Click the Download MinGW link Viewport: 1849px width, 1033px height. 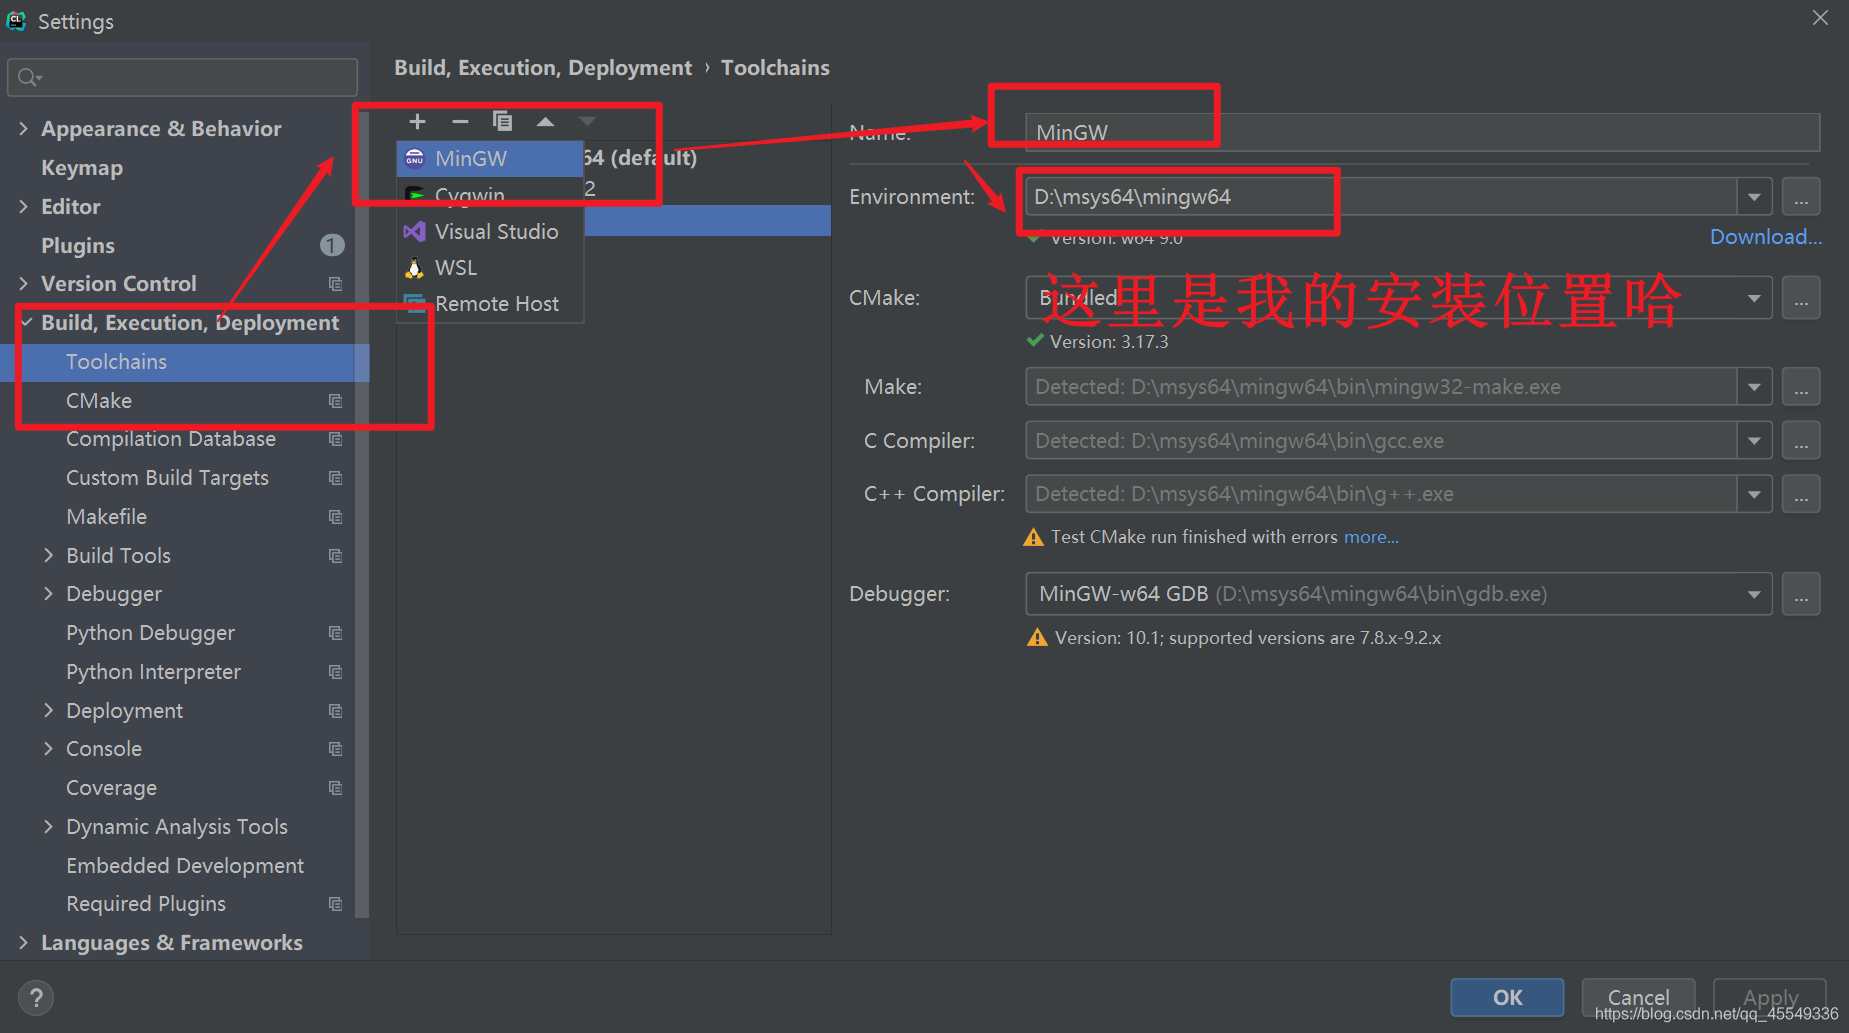pyautogui.click(x=1765, y=237)
